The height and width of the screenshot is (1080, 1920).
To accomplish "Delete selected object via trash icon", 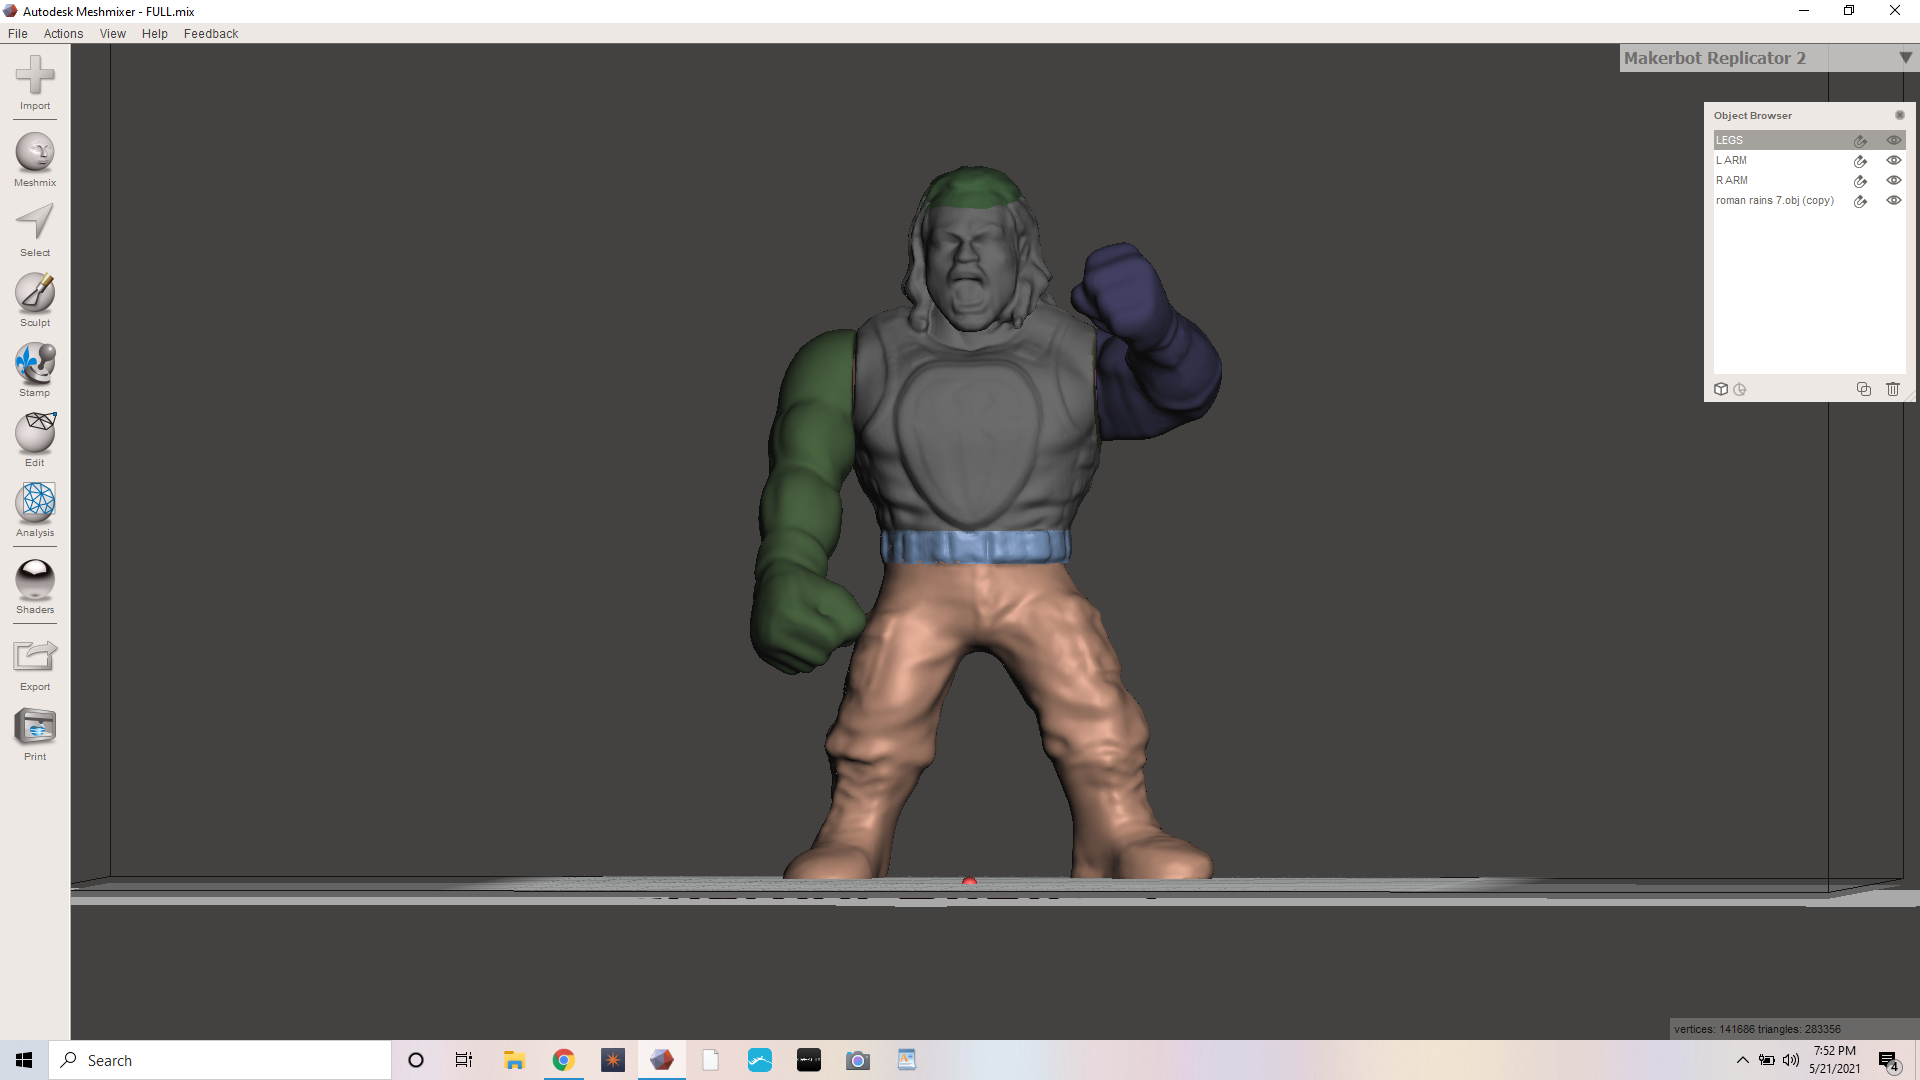I will pos(1894,389).
